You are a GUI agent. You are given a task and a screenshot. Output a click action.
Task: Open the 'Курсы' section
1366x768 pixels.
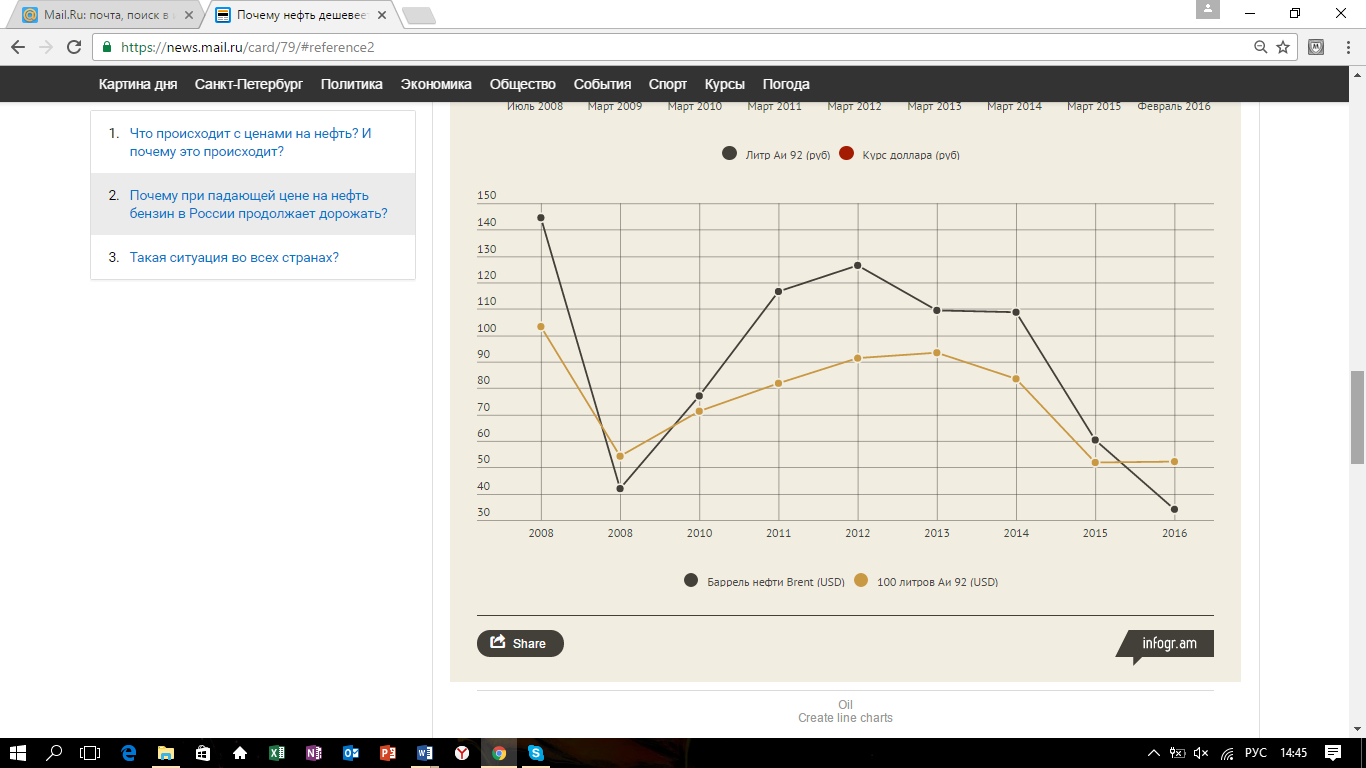click(x=725, y=84)
